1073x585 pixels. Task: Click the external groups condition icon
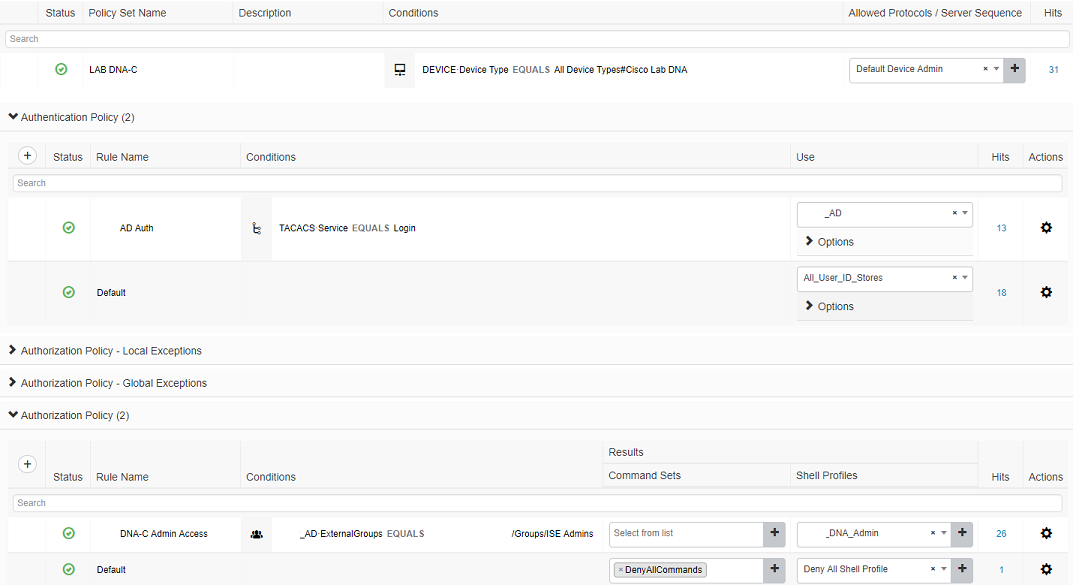pyautogui.click(x=257, y=534)
